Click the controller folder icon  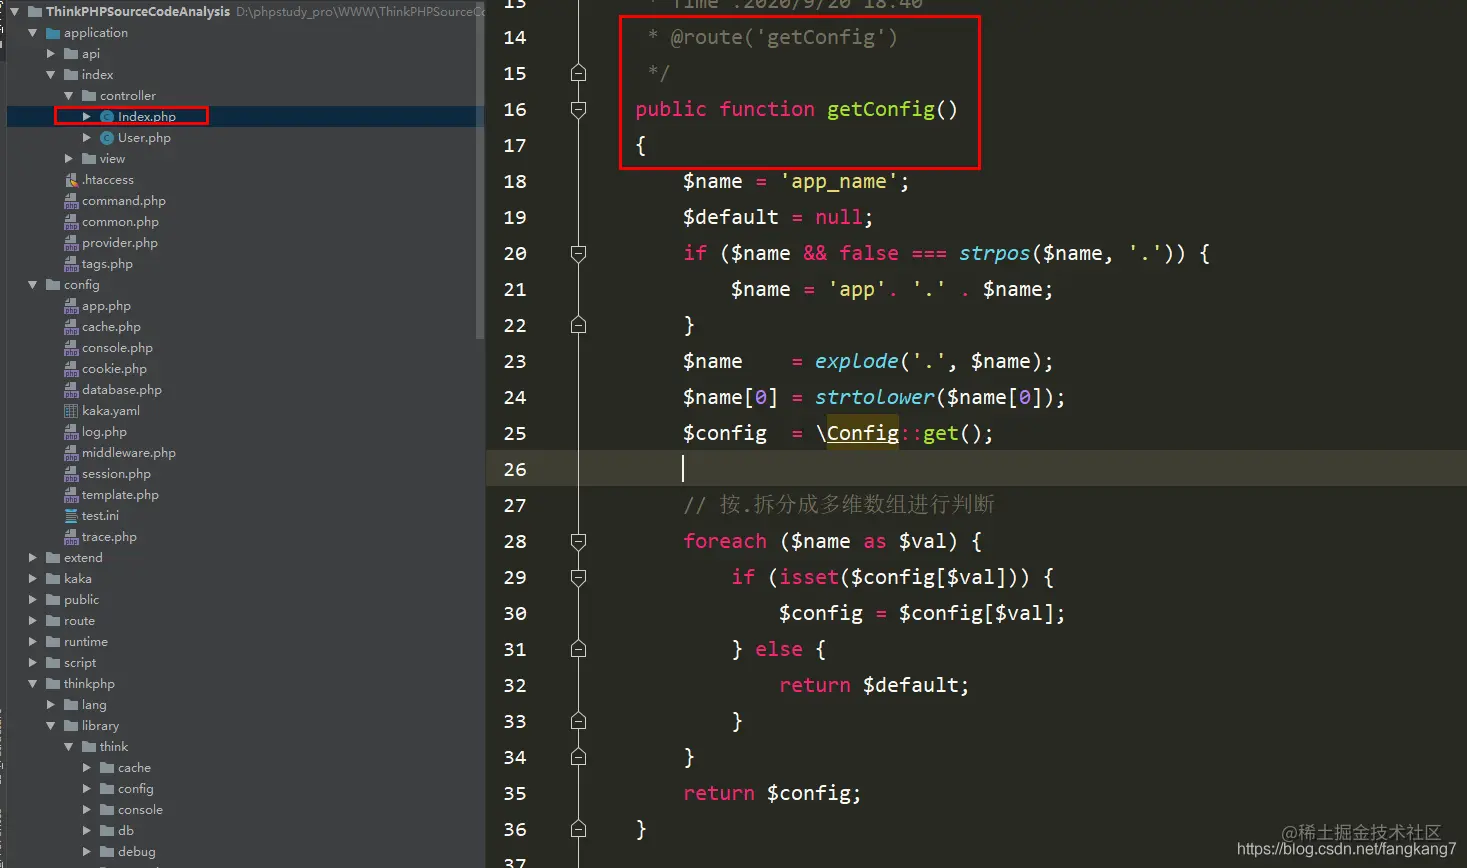click(x=89, y=96)
